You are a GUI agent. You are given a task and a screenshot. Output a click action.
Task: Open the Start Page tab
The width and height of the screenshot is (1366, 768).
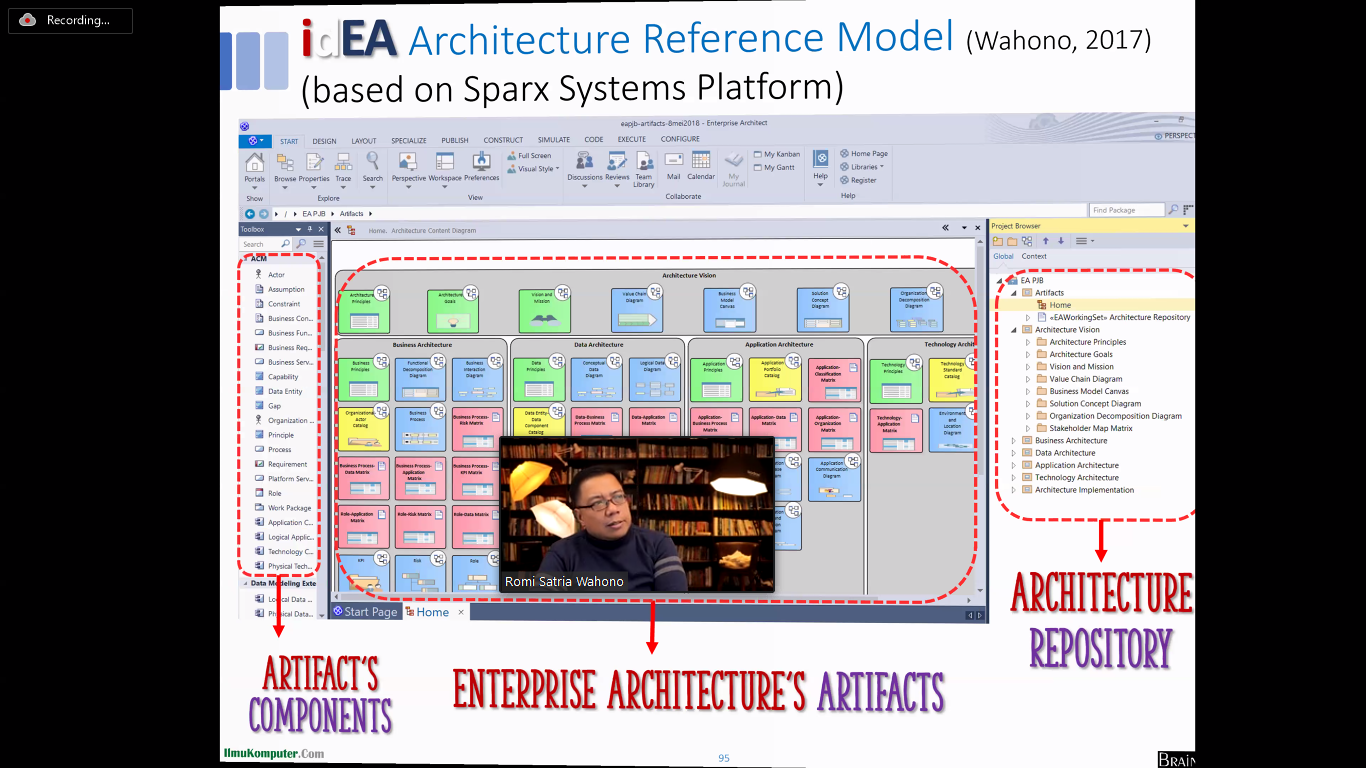coord(365,612)
